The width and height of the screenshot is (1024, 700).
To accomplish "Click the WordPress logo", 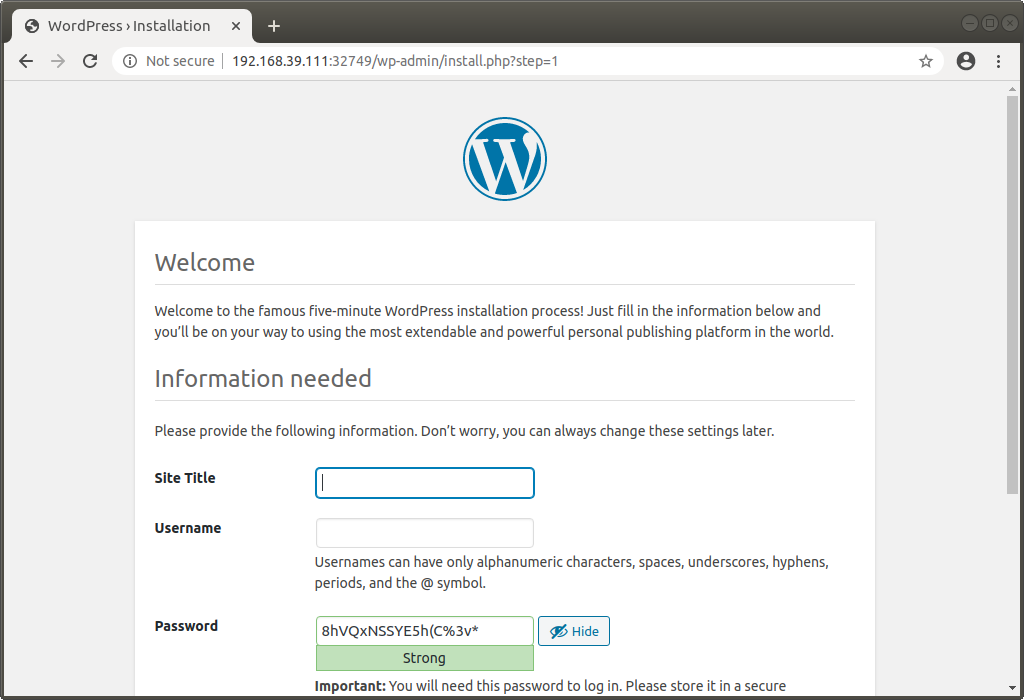I will click(504, 158).
